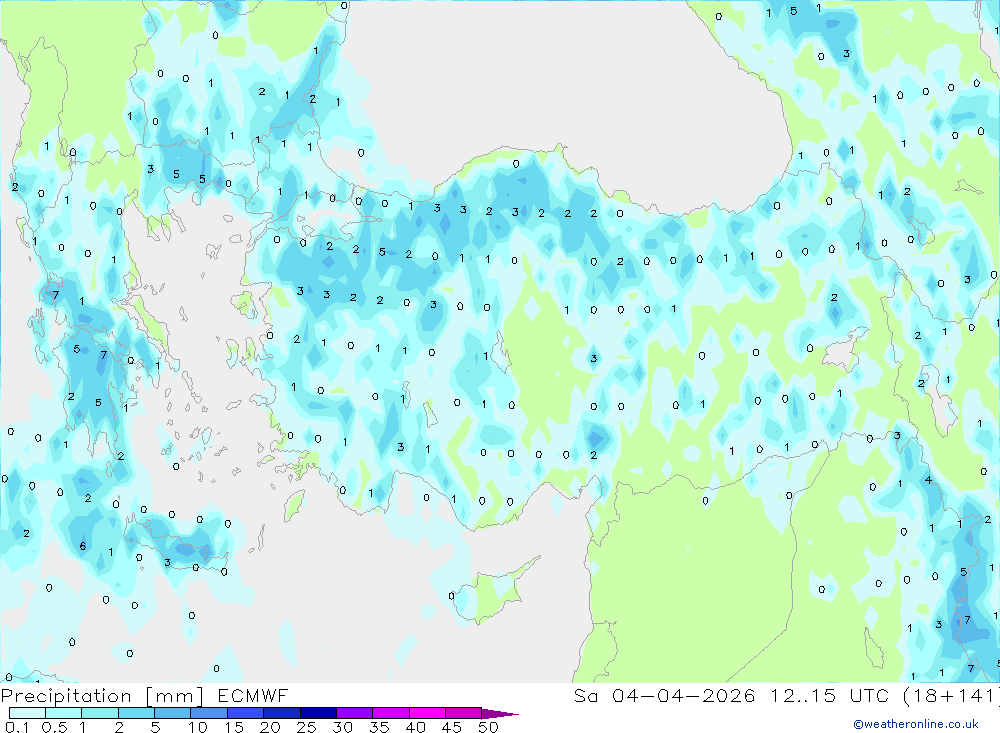This screenshot has width=1000, height=733.
Task: Click the legend label '40'
Action: click(x=416, y=727)
